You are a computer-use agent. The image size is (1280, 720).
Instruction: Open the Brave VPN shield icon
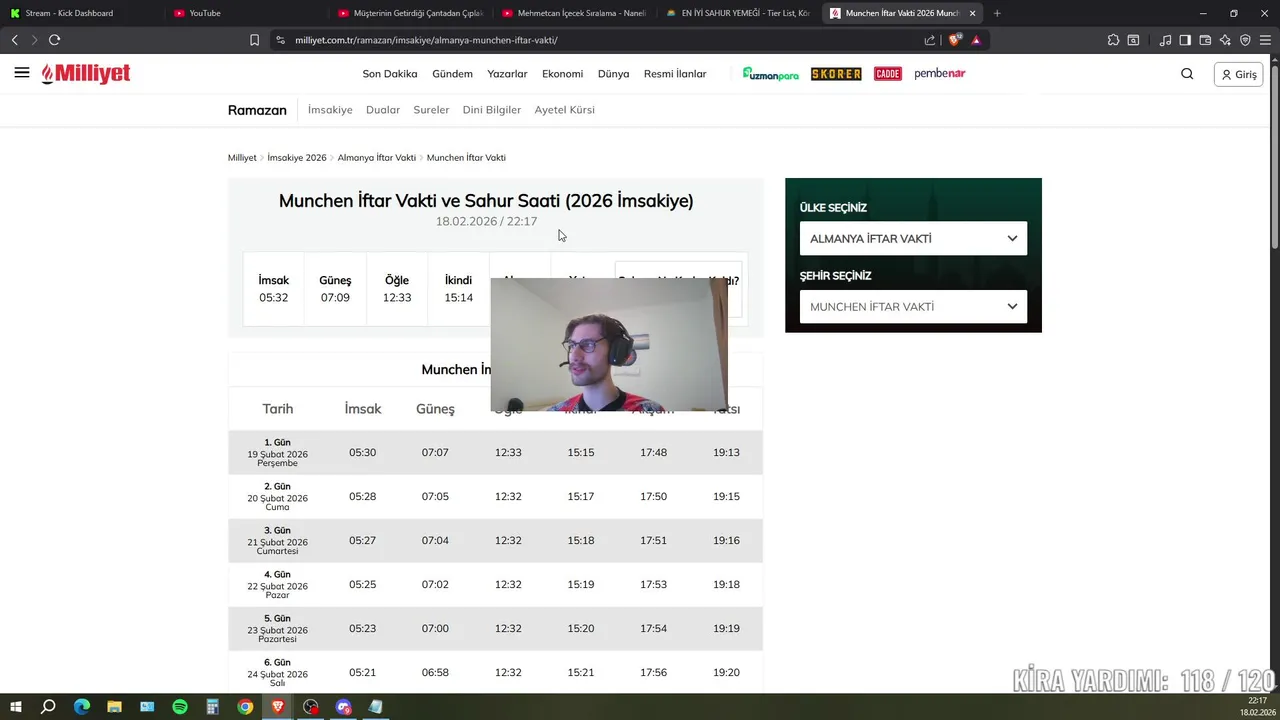click(x=1245, y=40)
